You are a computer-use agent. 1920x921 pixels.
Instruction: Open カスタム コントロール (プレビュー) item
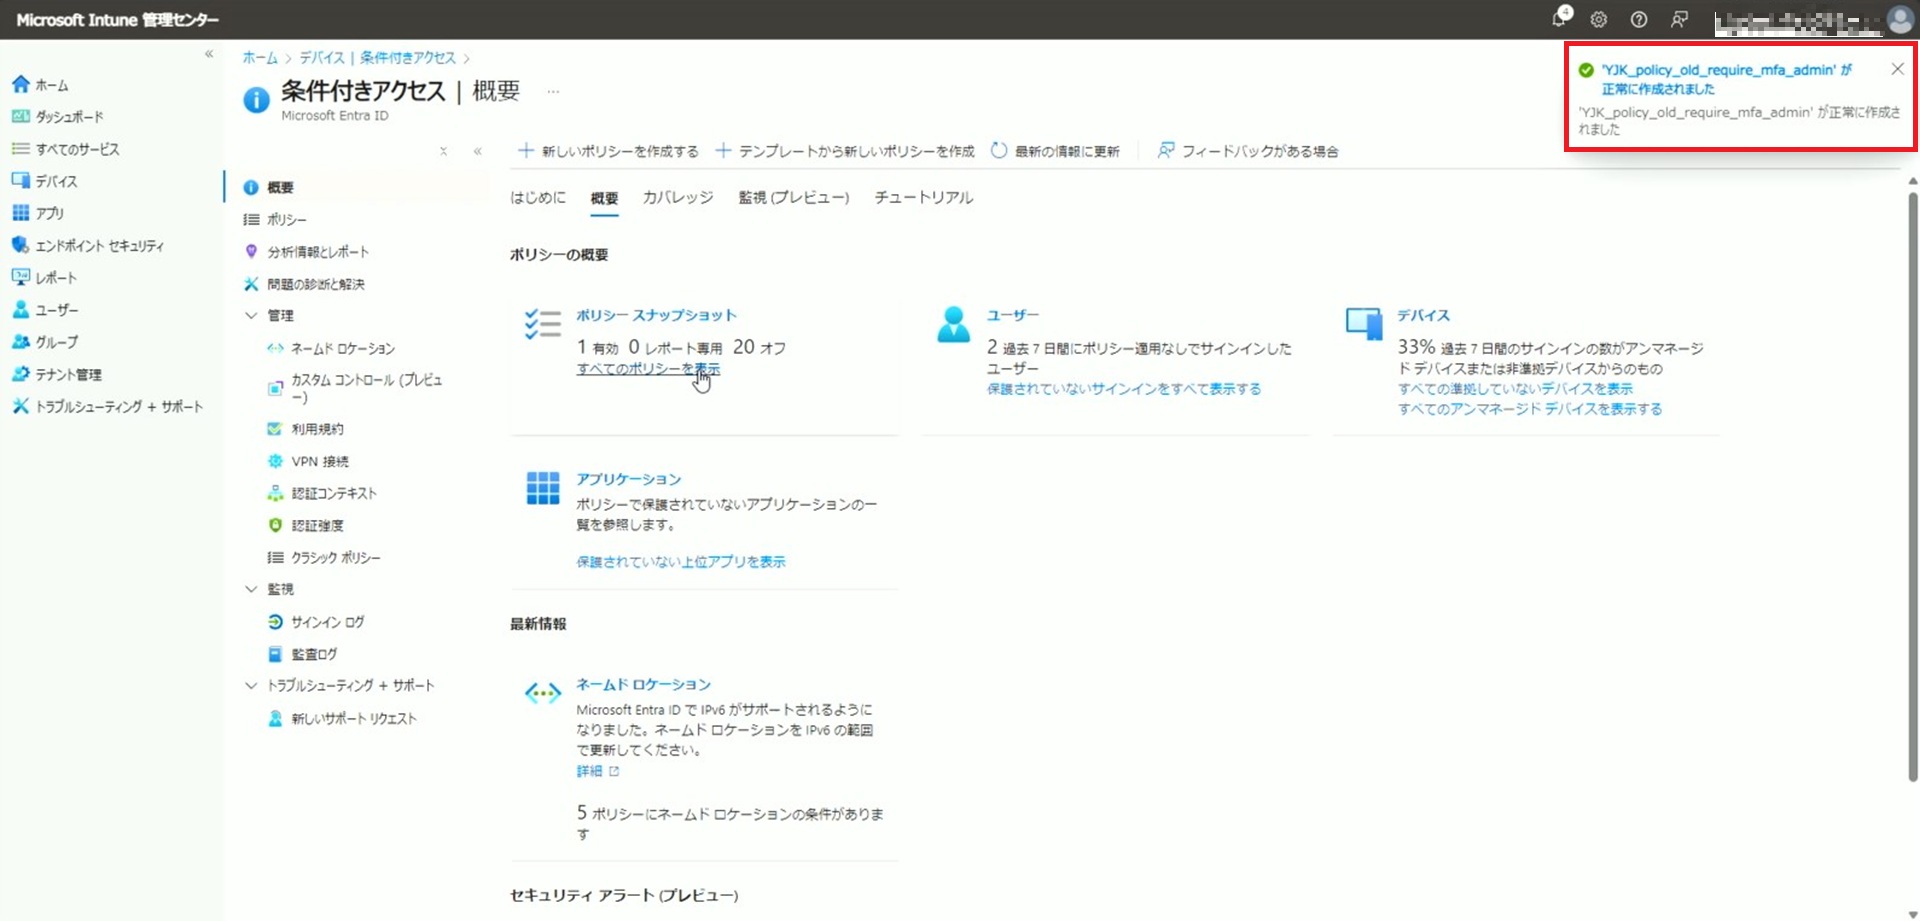click(366, 388)
